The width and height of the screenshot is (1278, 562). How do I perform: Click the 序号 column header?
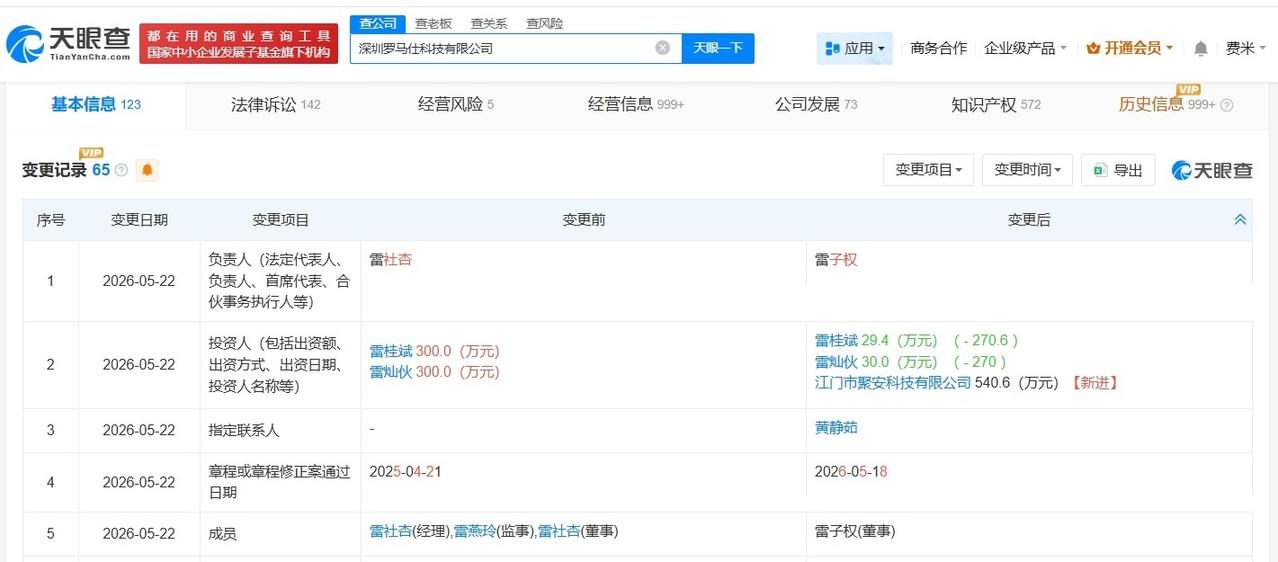[x=50, y=220]
